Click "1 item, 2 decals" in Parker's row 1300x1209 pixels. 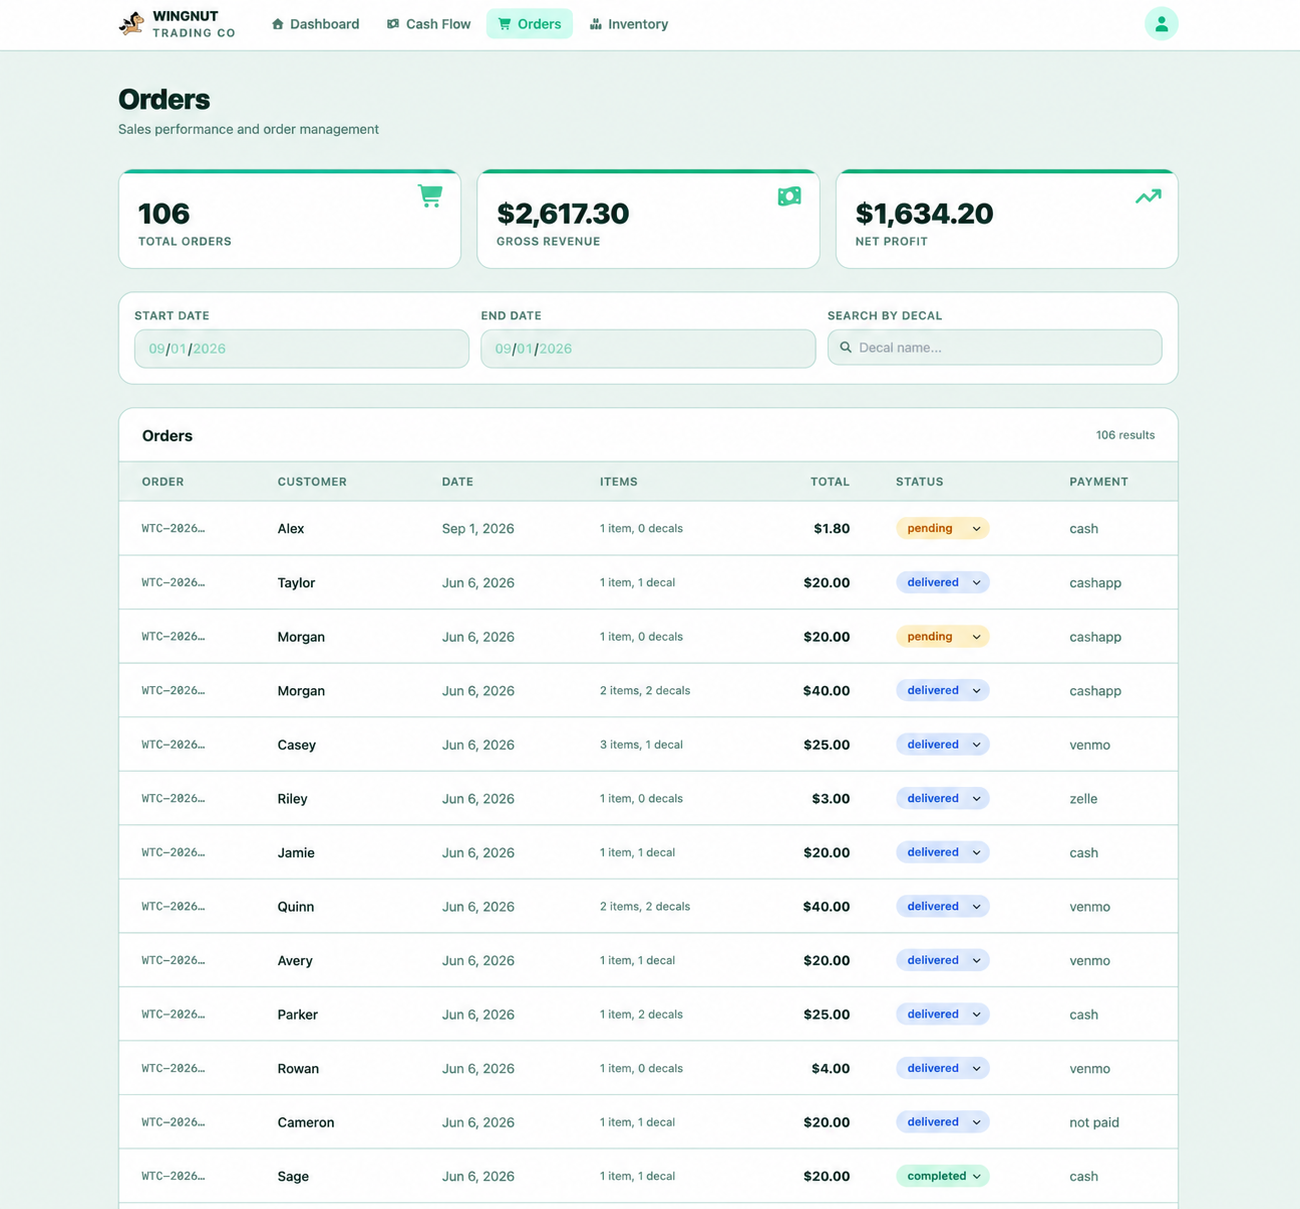(x=641, y=1015)
